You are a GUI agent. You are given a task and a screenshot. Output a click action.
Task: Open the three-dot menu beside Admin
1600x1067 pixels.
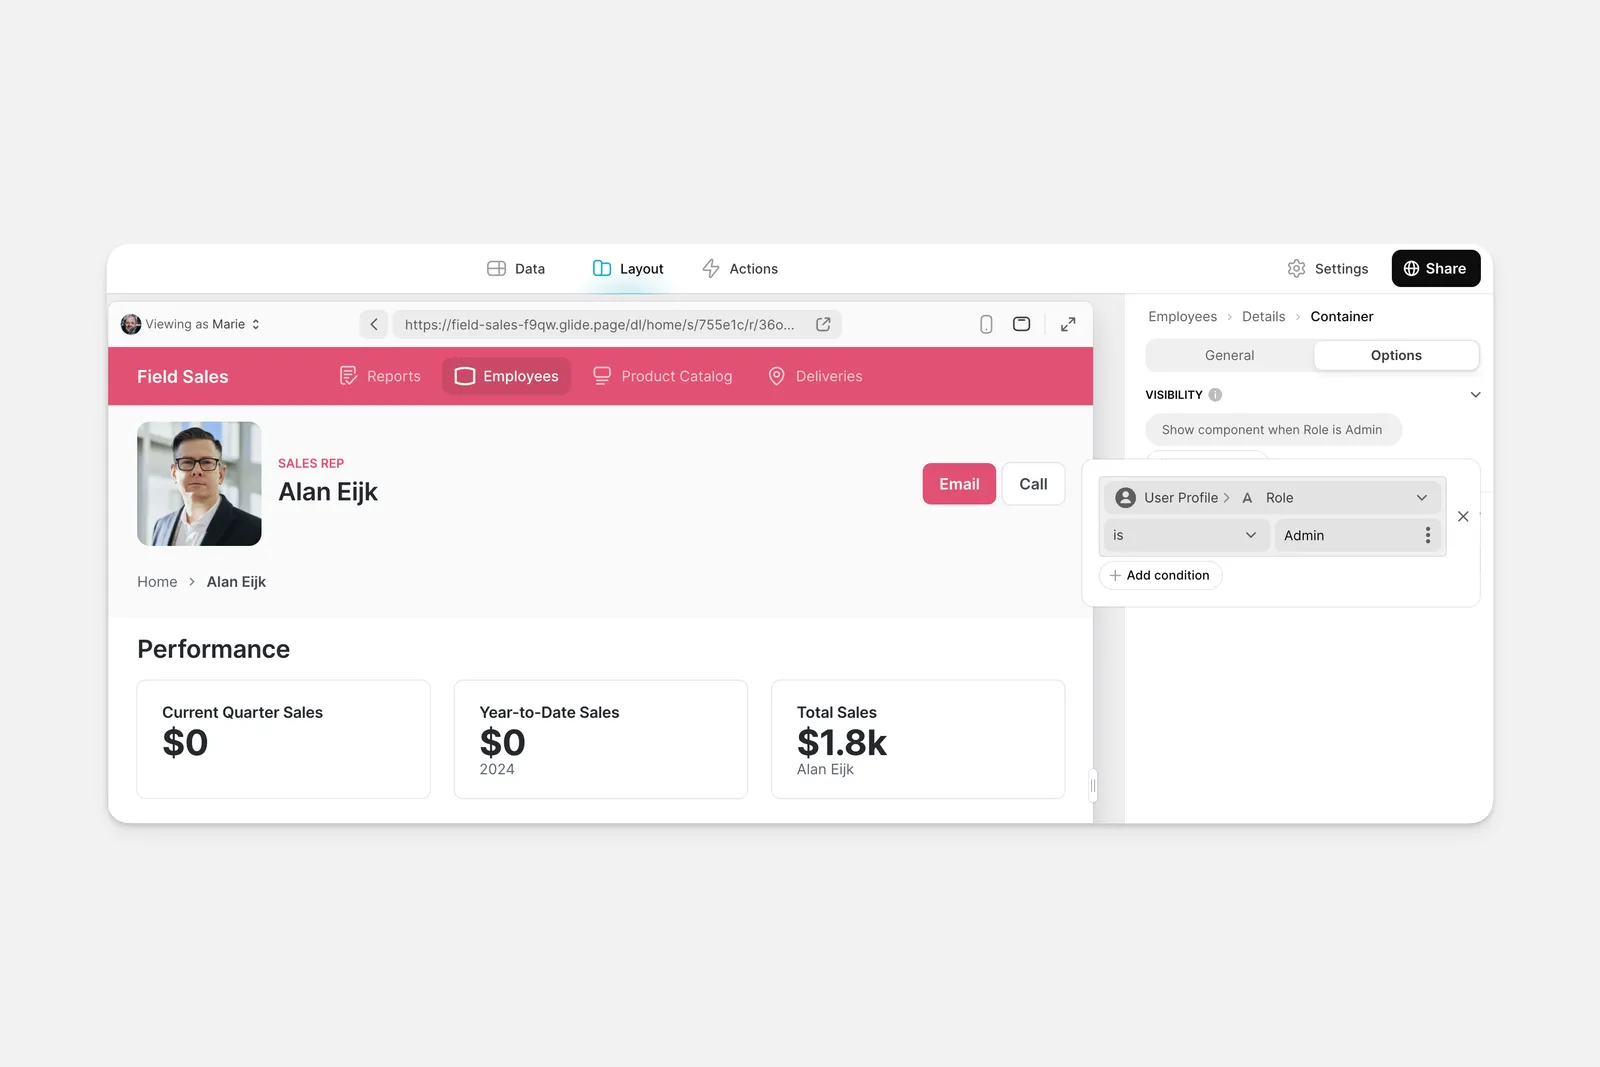tap(1428, 535)
